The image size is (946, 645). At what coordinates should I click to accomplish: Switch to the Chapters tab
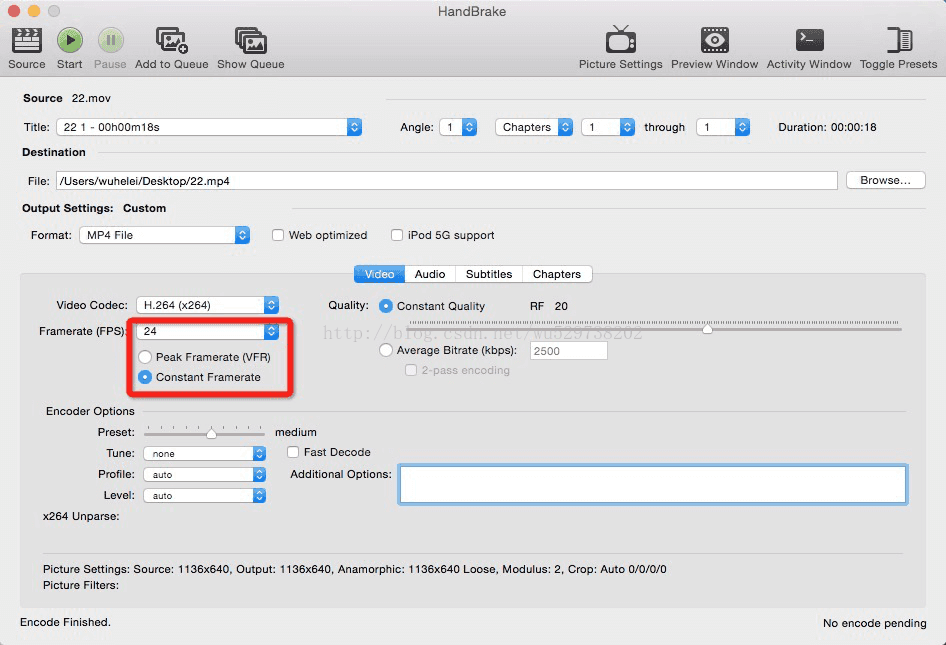pos(557,274)
